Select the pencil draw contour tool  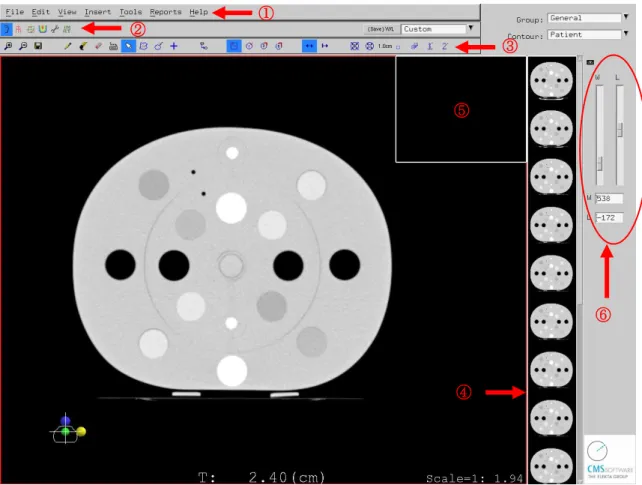coord(68,46)
